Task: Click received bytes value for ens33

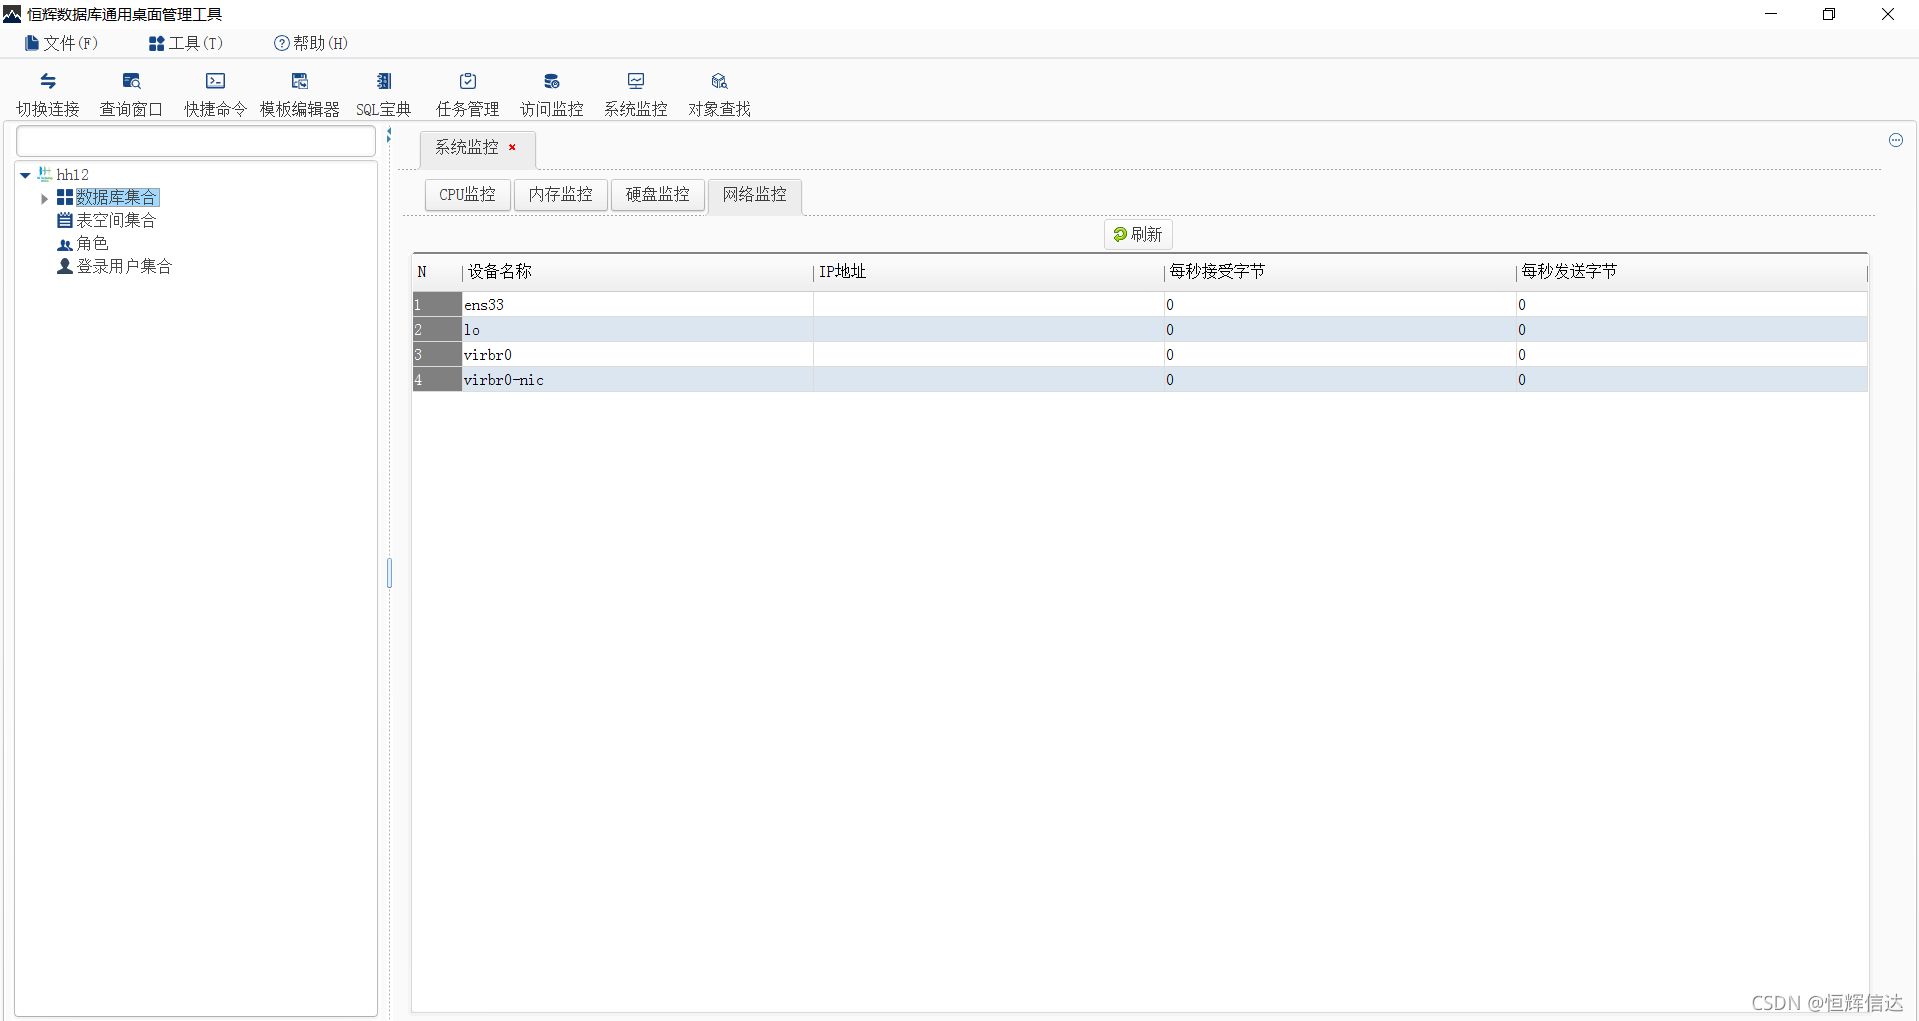Action: (1340, 305)
